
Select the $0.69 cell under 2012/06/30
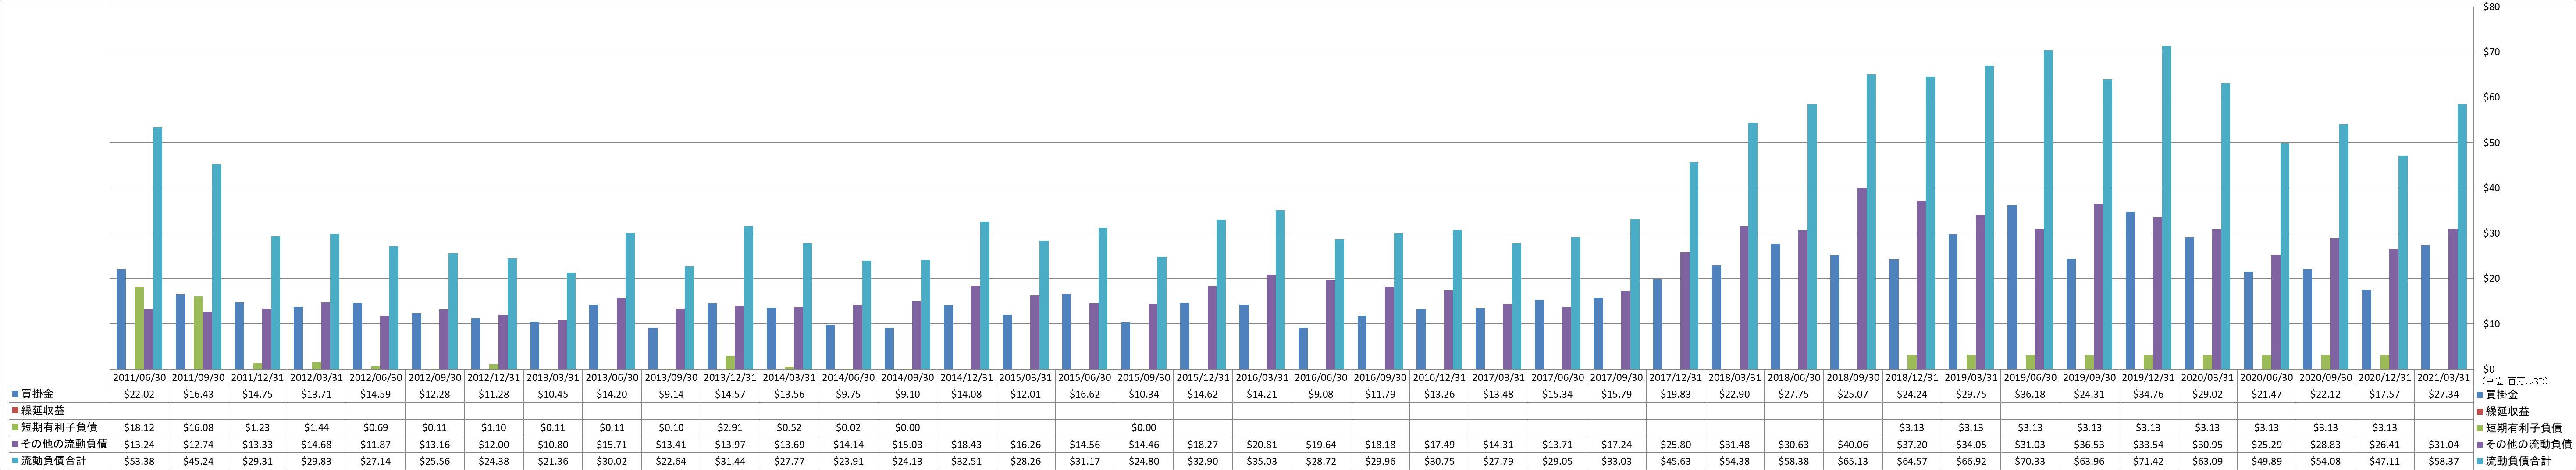[x=376, y=427]
